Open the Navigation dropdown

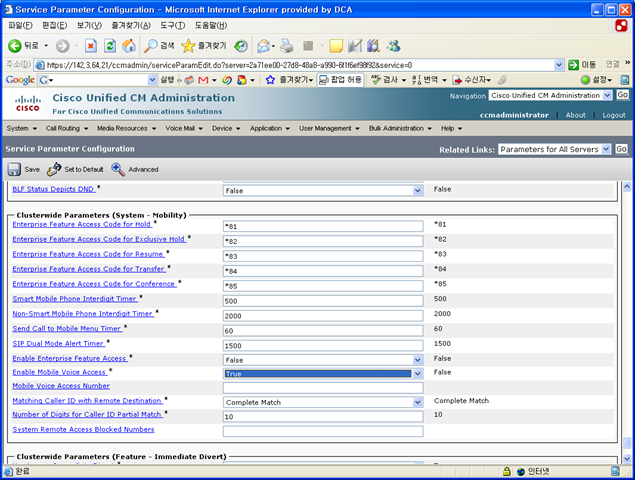click(550, 96)
